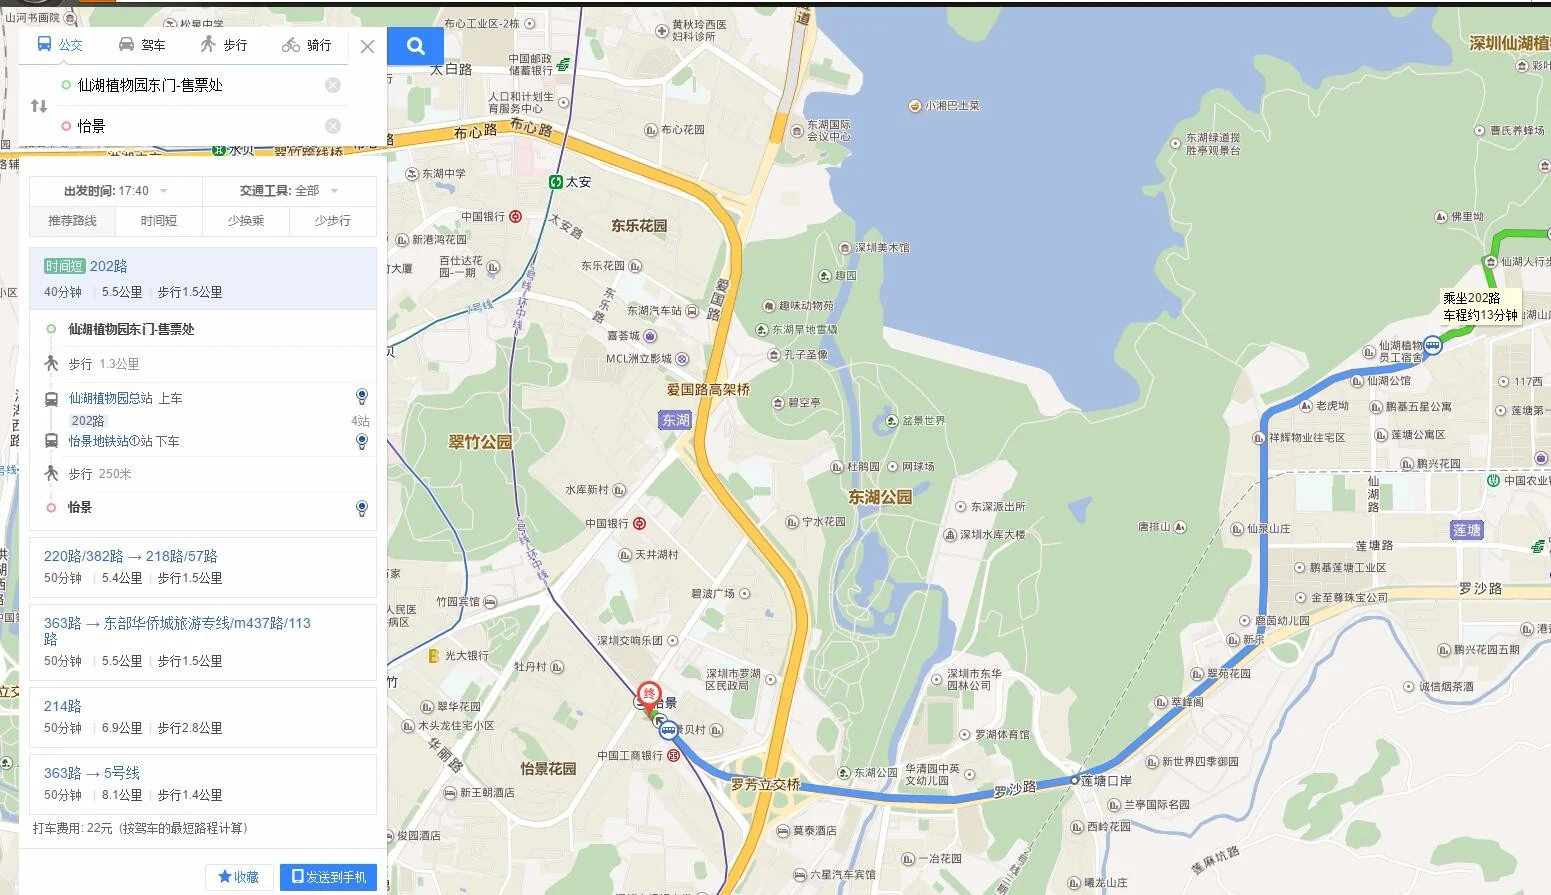The image size is (1551, 895).
Task: Click the 收藏 favorite button
Action: tap(239, 877)
